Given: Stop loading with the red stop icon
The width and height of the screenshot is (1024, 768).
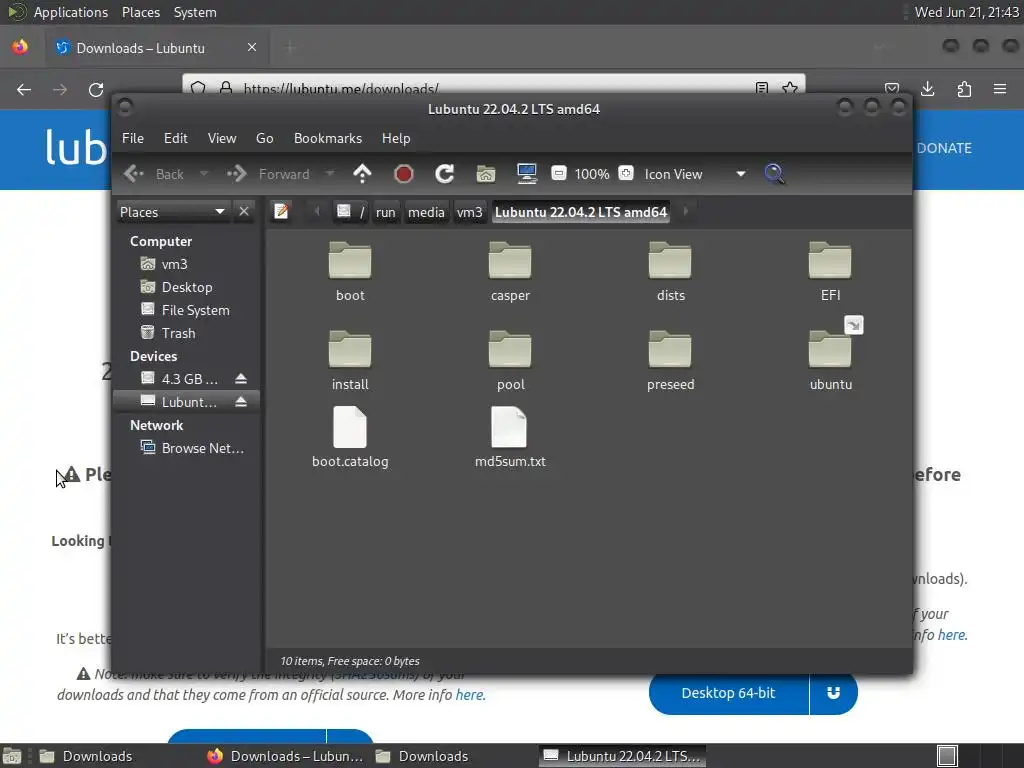Looking at the screenshot, I should pyautogui.click(x=404, y=174).
